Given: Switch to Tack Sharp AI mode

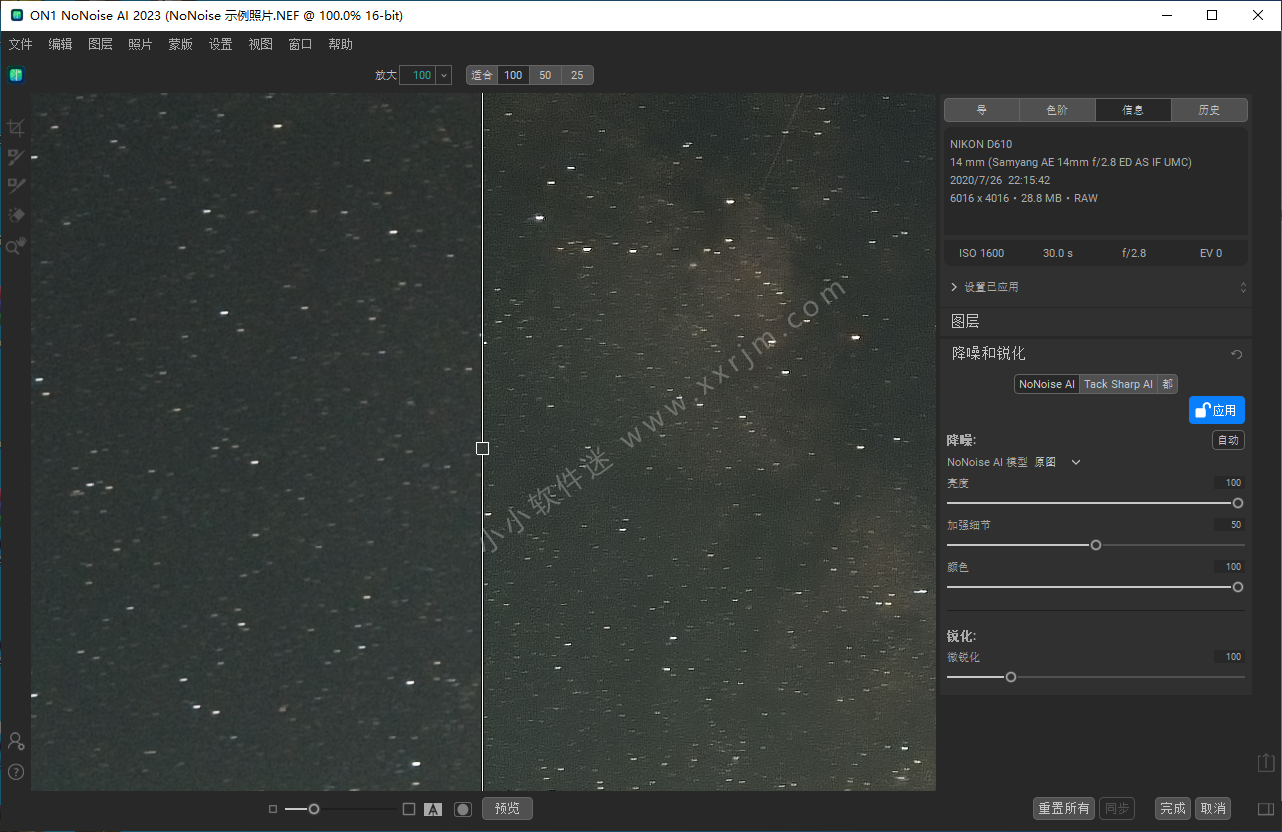Looking at the screenshot, I should click(x=1118, y=384).
